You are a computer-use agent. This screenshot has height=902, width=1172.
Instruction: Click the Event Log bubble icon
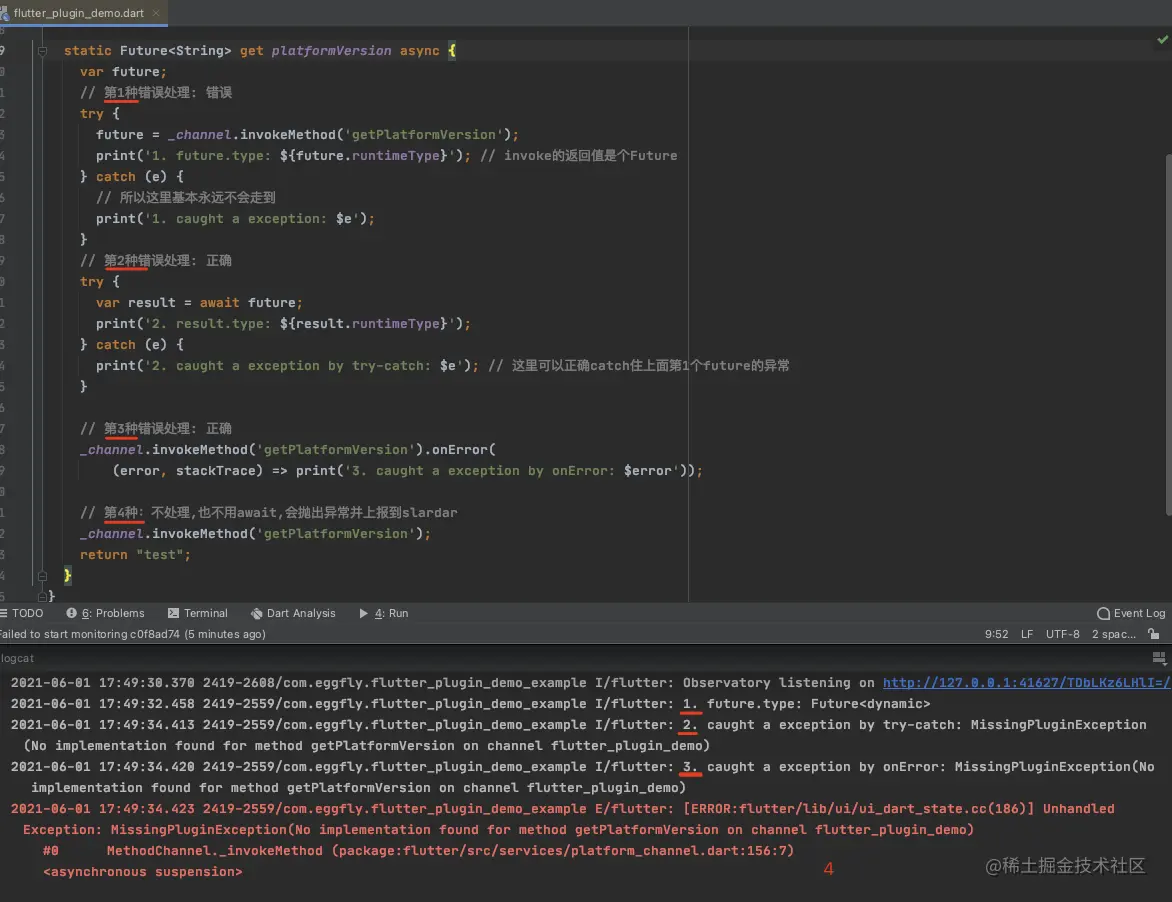pos(1103,614)
